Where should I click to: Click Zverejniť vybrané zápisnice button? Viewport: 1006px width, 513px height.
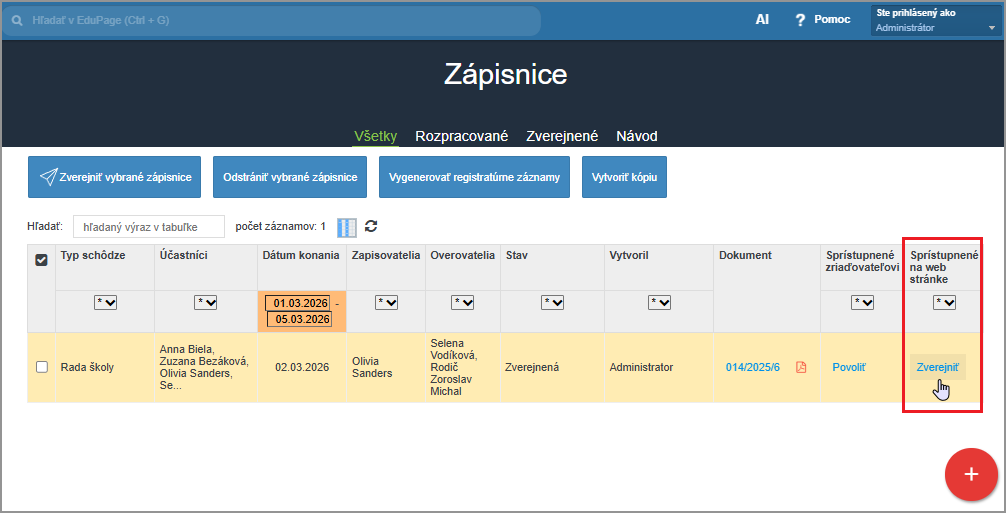click(x=115, y=177)
